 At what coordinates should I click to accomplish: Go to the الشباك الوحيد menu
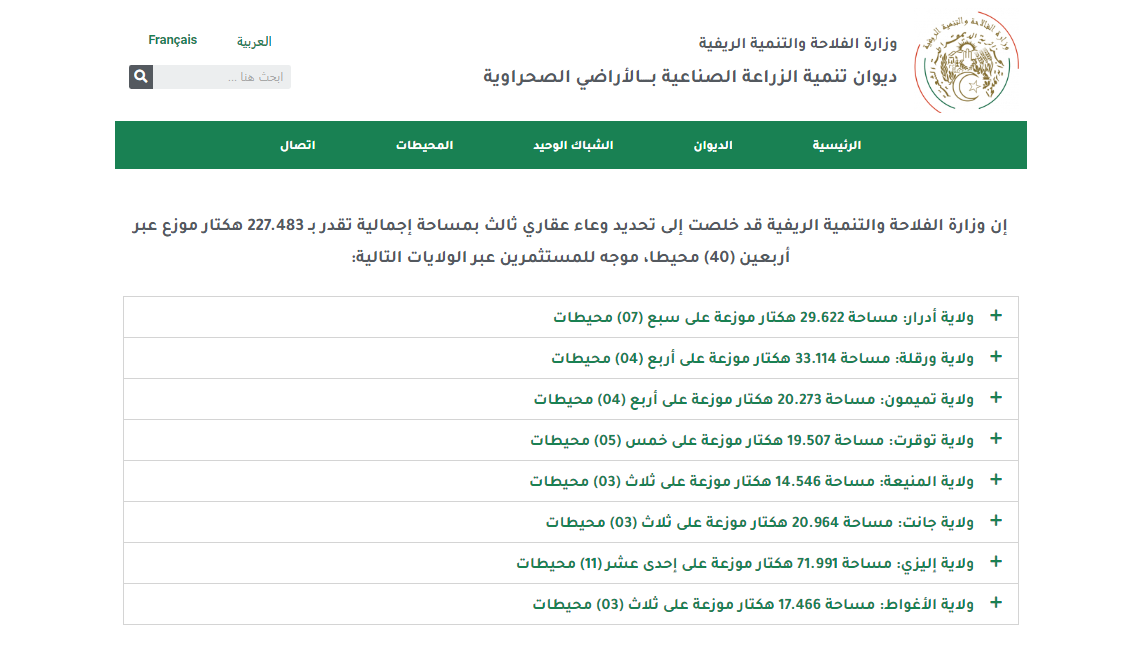[x=572, y=145]
